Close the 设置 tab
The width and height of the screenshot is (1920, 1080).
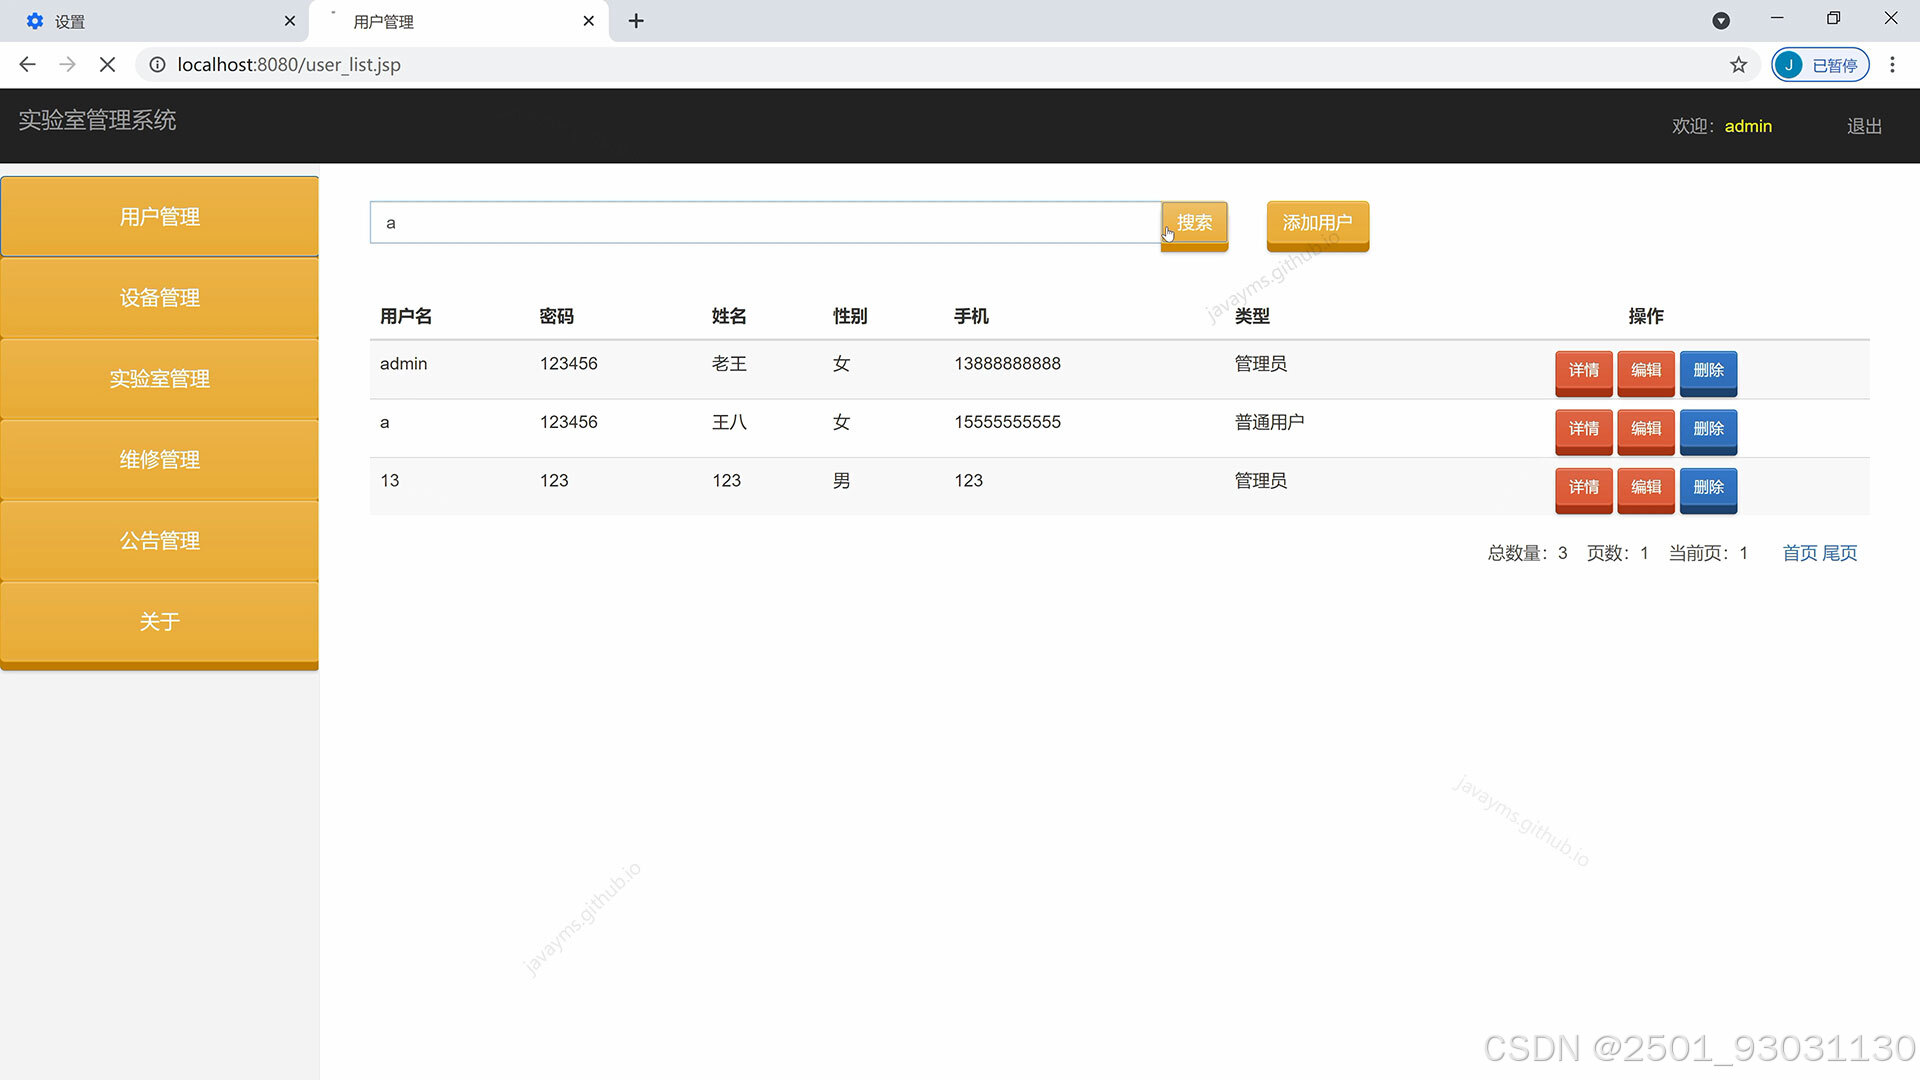pos(290,21)
